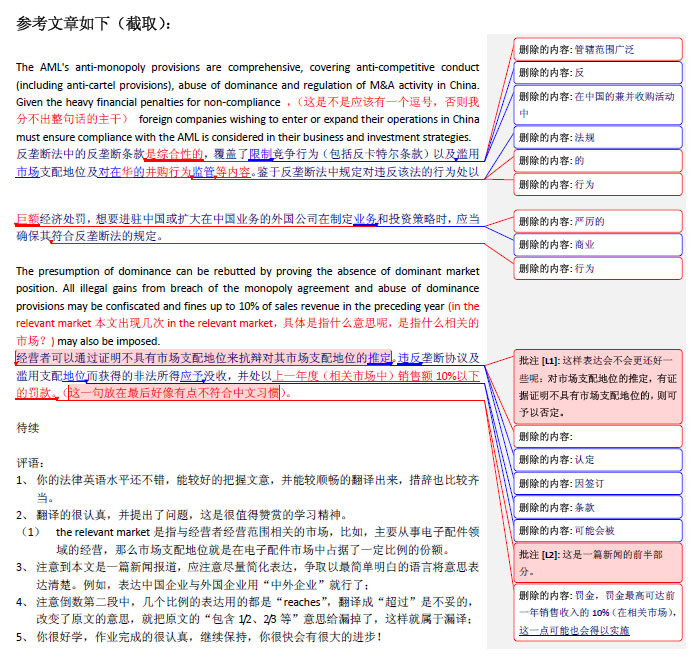This screenshot has height=659, width=700.
Task: Click the red question '是指什么相关的市场？'
Action: (x=247, y=332)
